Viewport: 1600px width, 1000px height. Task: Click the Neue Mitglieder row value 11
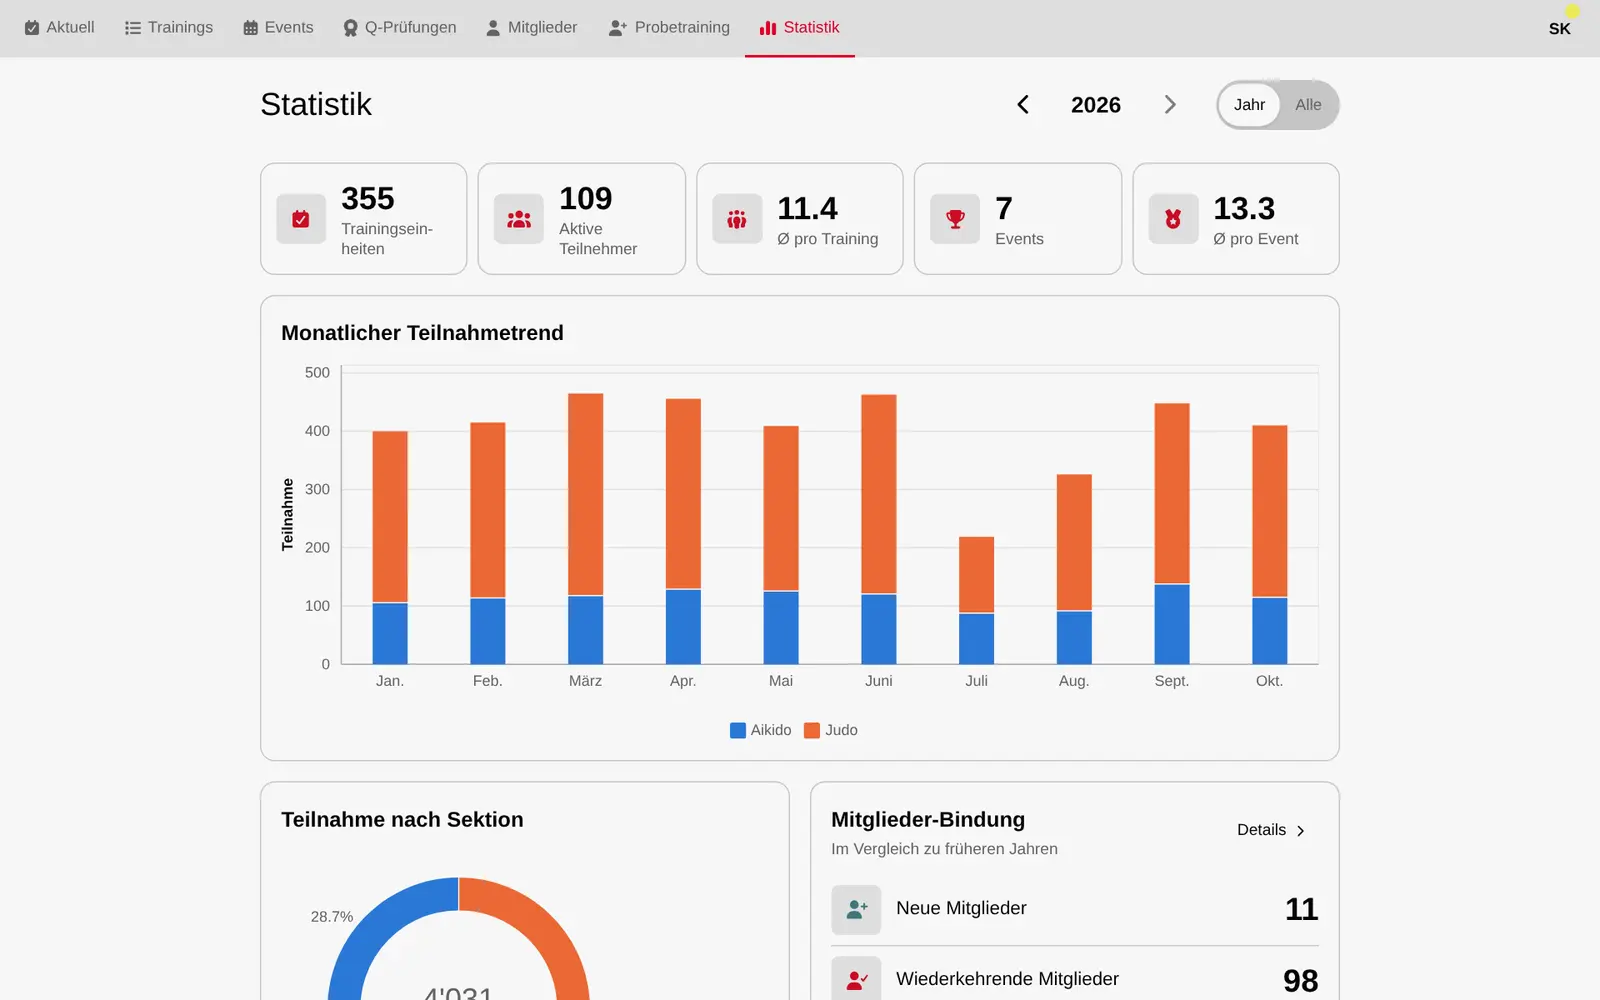click(x=1301, y=909)
